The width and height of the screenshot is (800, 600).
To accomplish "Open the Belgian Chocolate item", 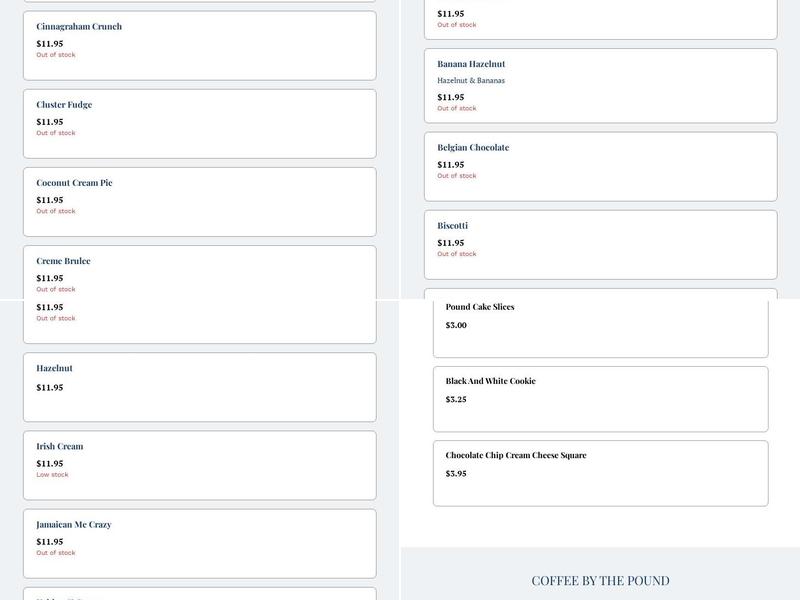I will [600, 166].
